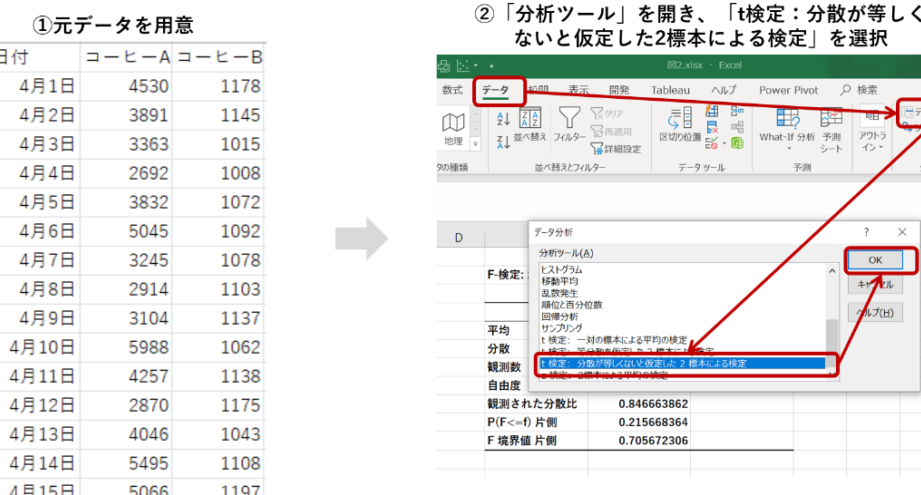Expand the Outline (アウトライン) dropdown
921x495 pixels.
(x=873, y=128)
